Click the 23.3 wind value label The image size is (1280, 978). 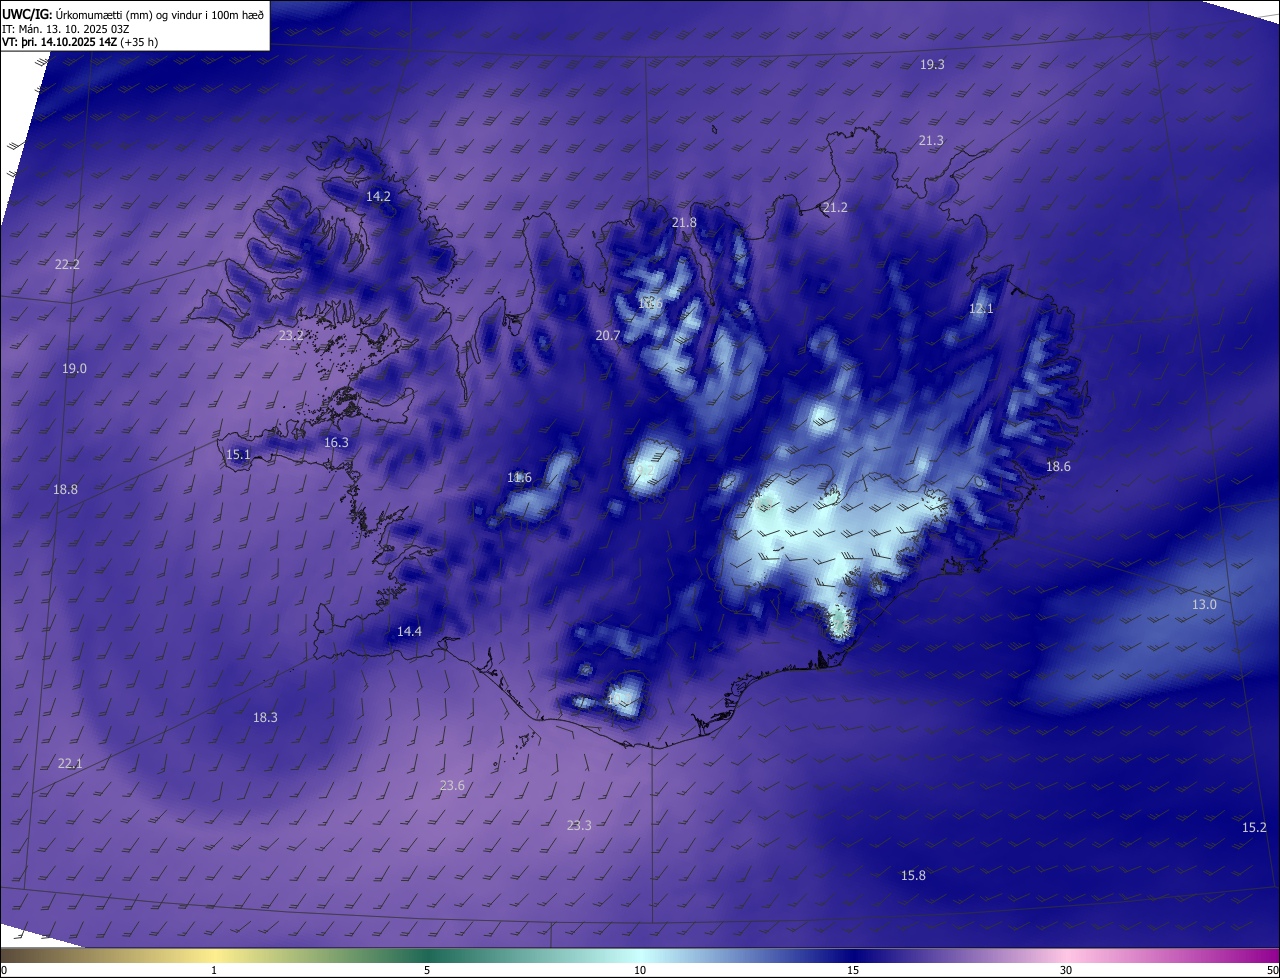coord(579,826)
